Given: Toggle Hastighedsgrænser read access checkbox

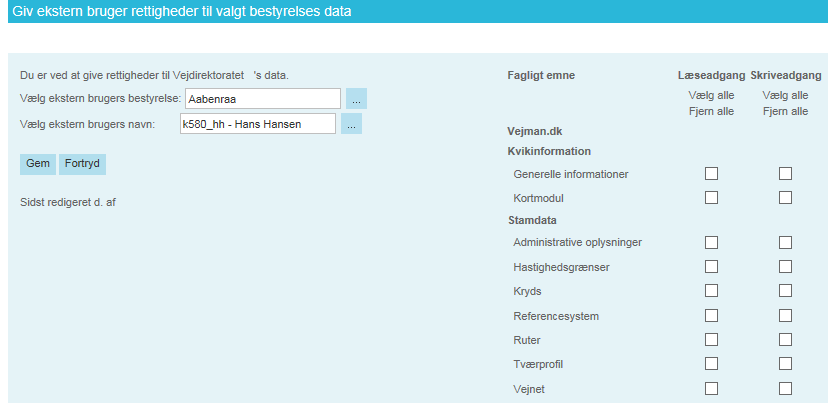Looking at the screenshot, I should tap(711, 266).
